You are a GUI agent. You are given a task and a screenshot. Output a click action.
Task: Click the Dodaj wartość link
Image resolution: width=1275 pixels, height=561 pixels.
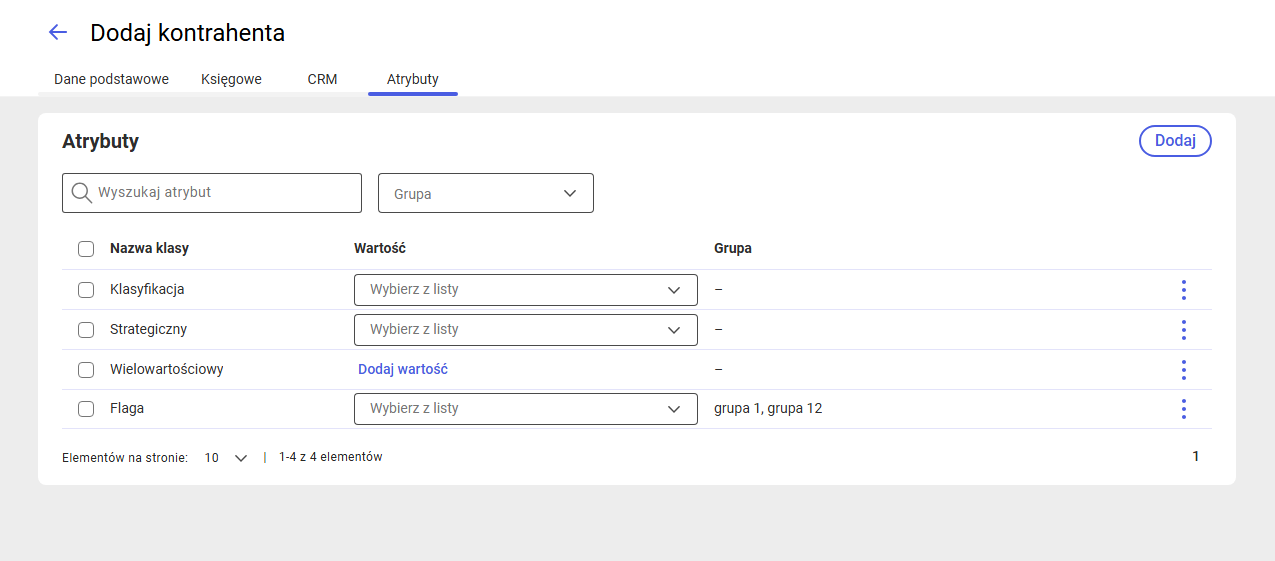click(x=403, y=369)
